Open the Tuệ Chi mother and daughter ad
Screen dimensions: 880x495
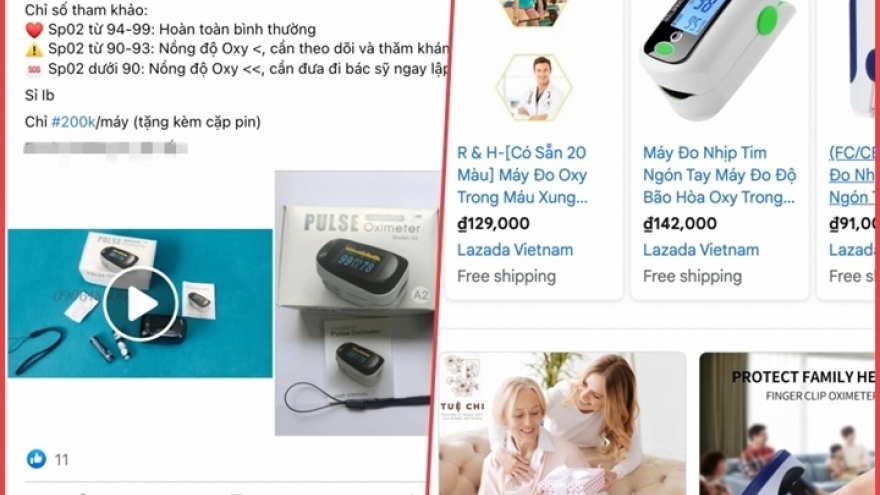point(562,423)
